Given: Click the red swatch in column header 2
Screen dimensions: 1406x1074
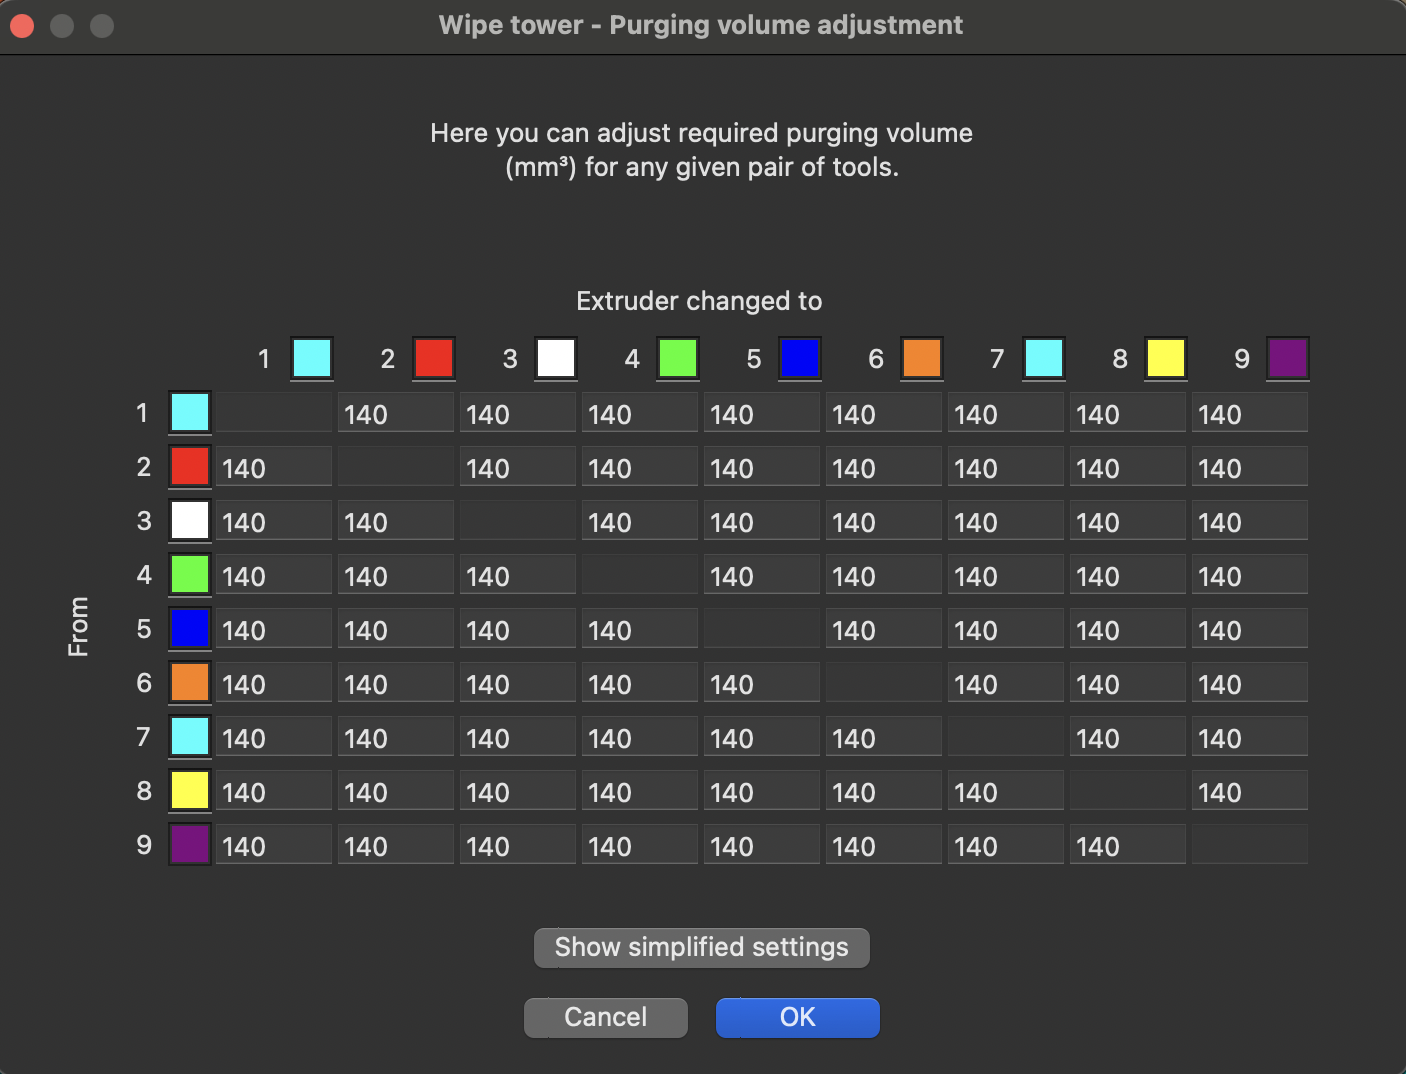Looking at the screenshot, I should coord(434,358).
